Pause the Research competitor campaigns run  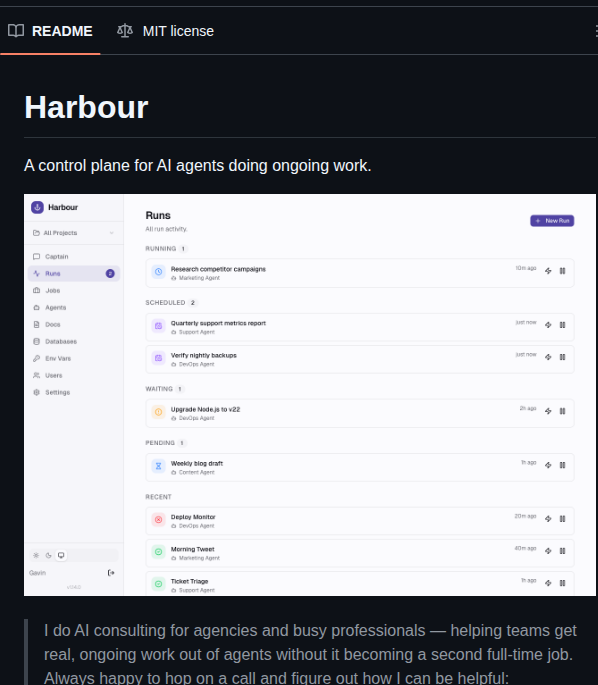563,271
